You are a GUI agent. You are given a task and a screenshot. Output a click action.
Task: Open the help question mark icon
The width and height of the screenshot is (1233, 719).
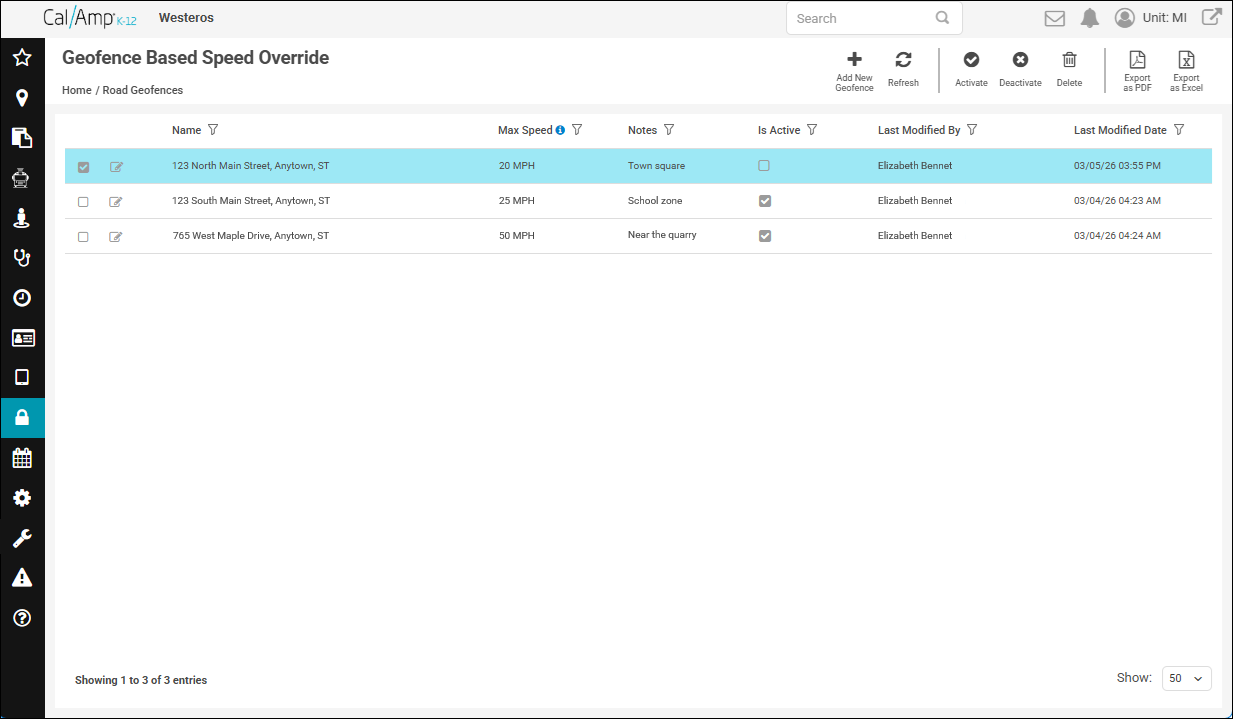22,618
